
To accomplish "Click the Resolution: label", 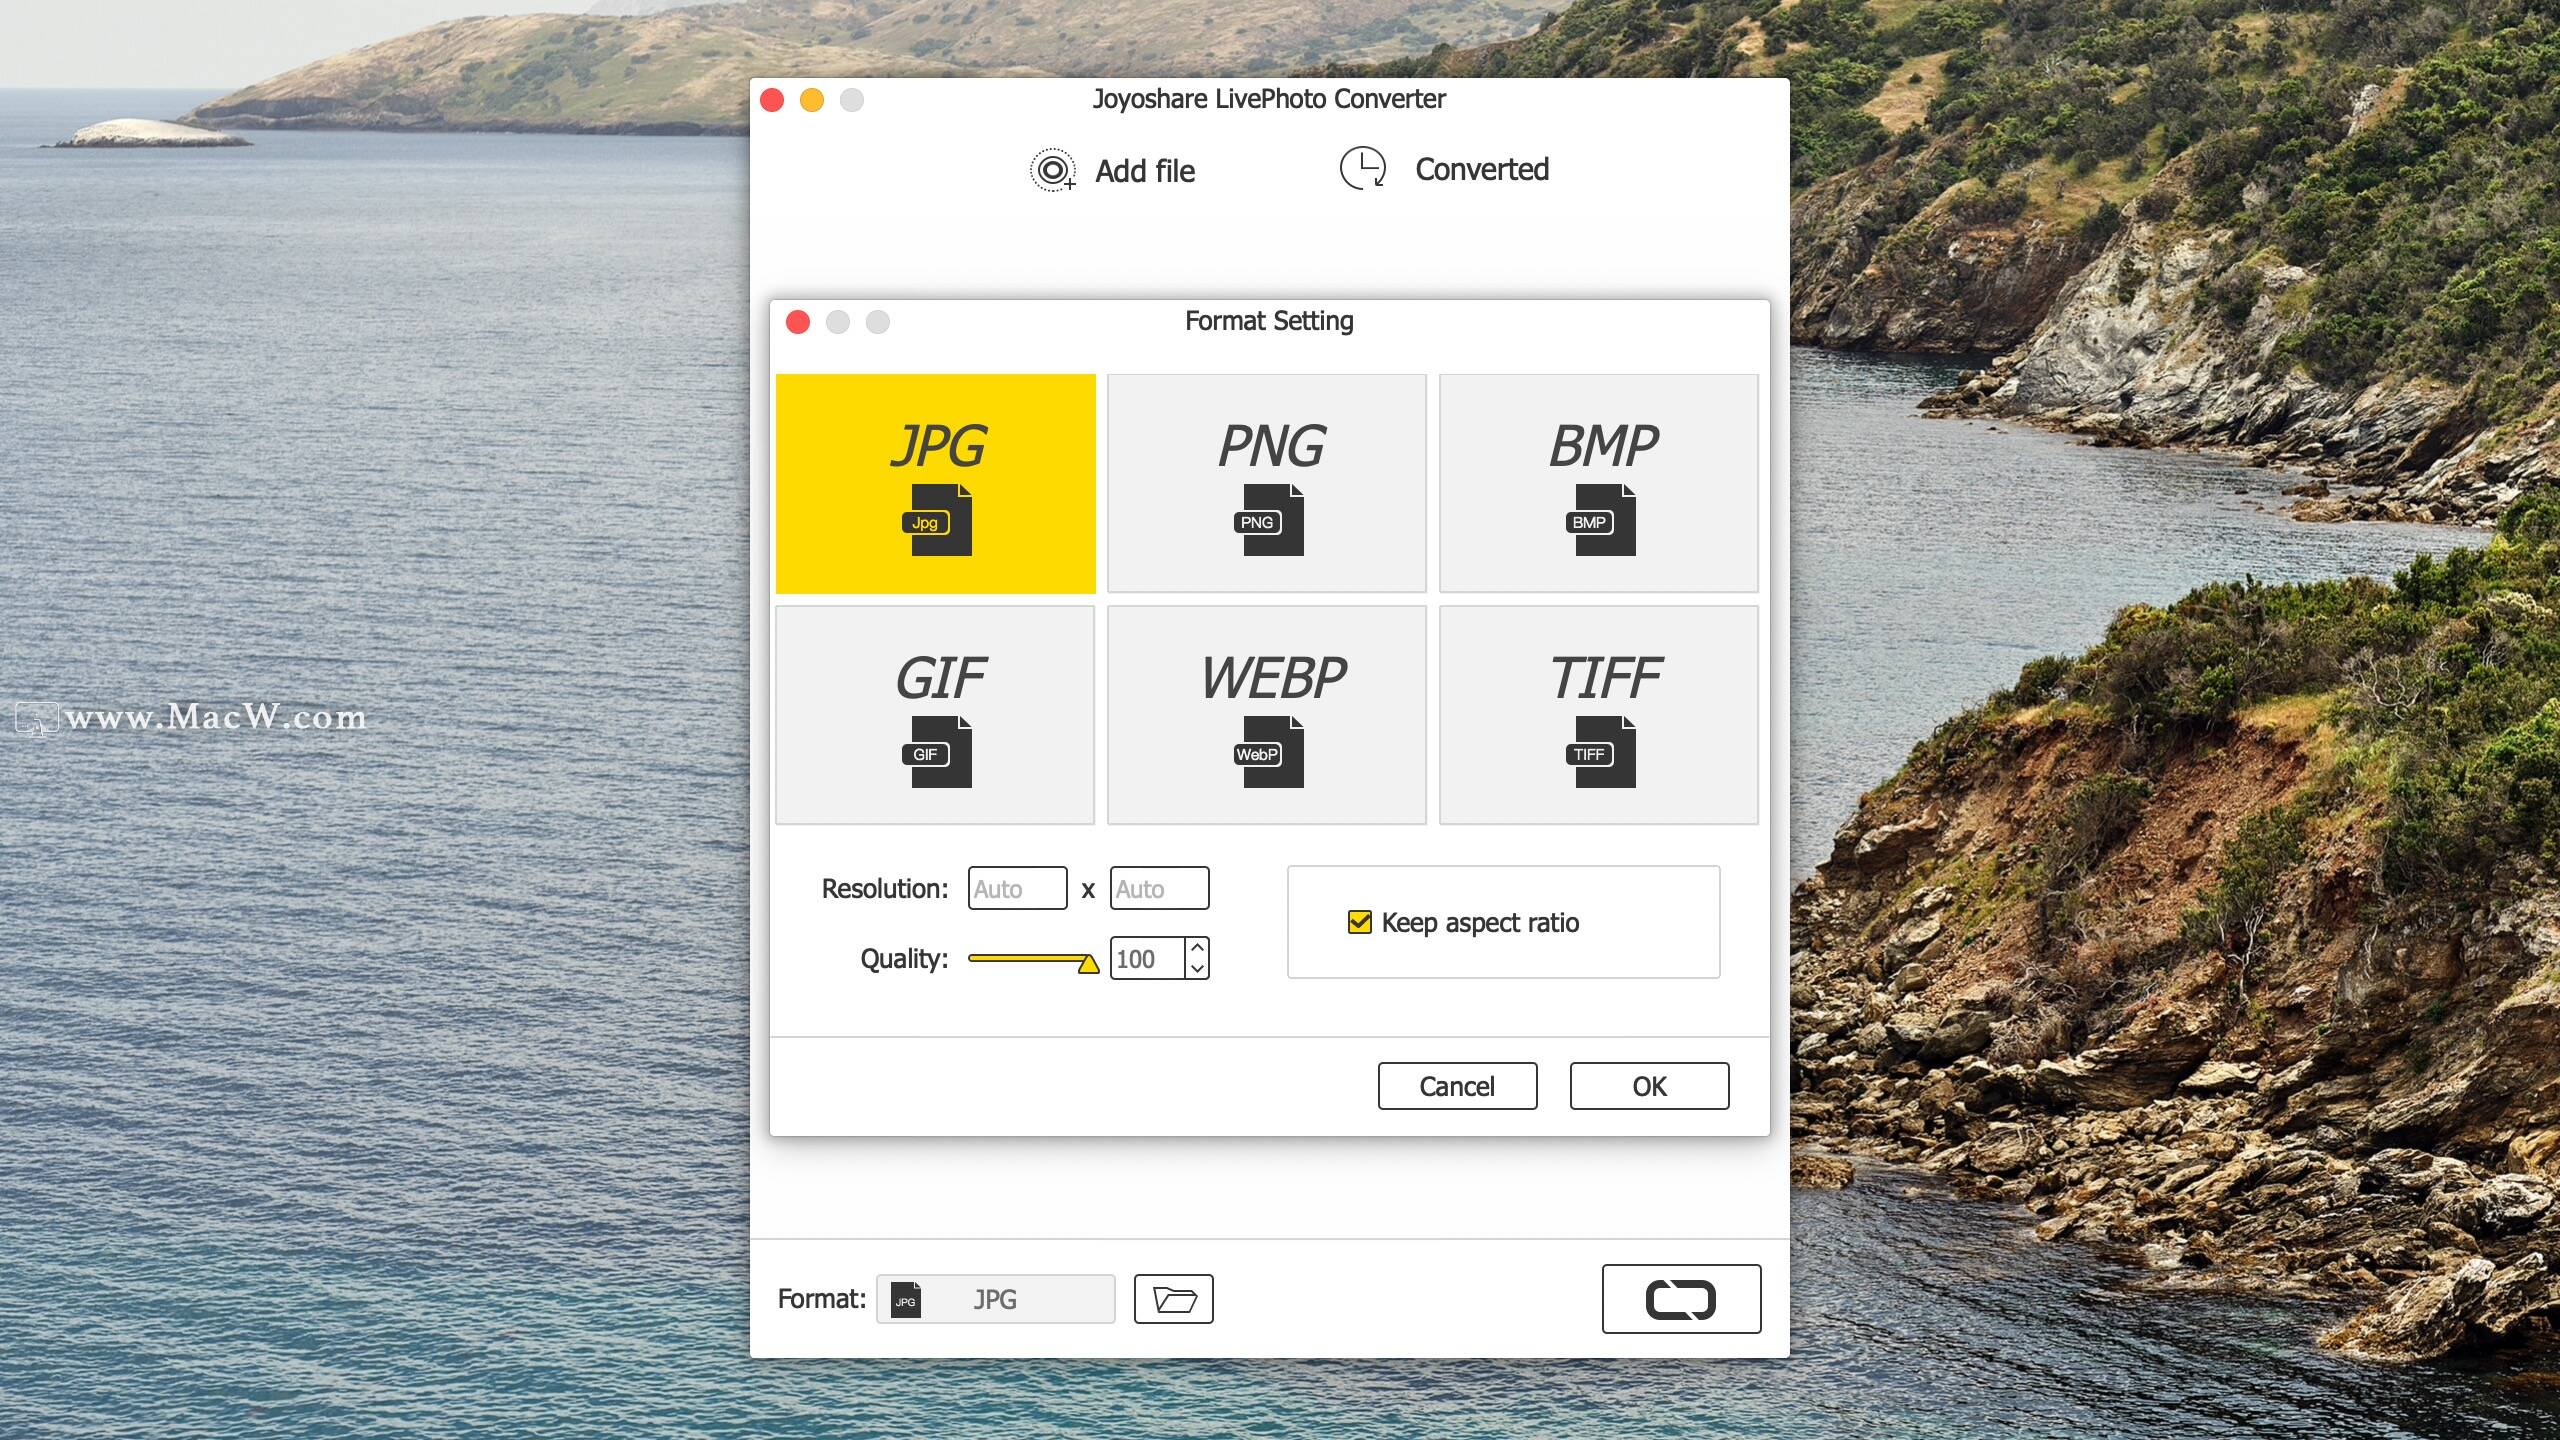I will [x=885, y=888].
